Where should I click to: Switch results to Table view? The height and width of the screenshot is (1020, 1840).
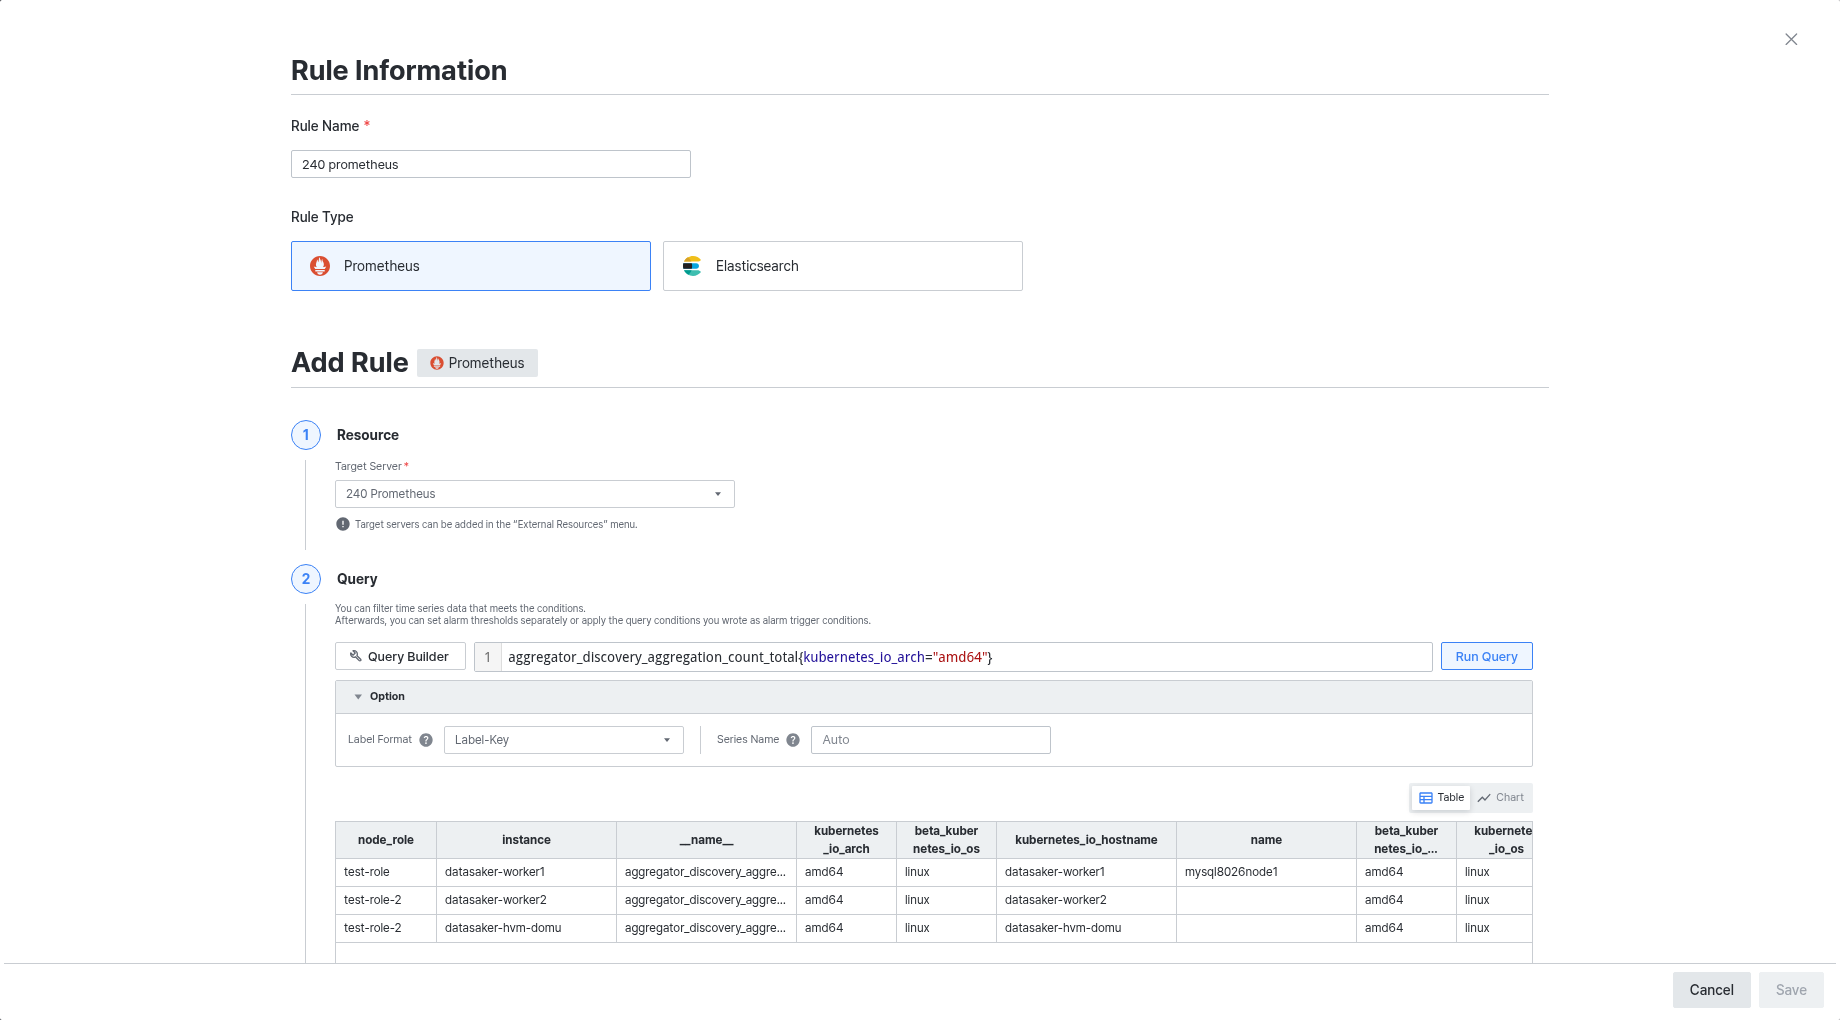(1442, 797)
